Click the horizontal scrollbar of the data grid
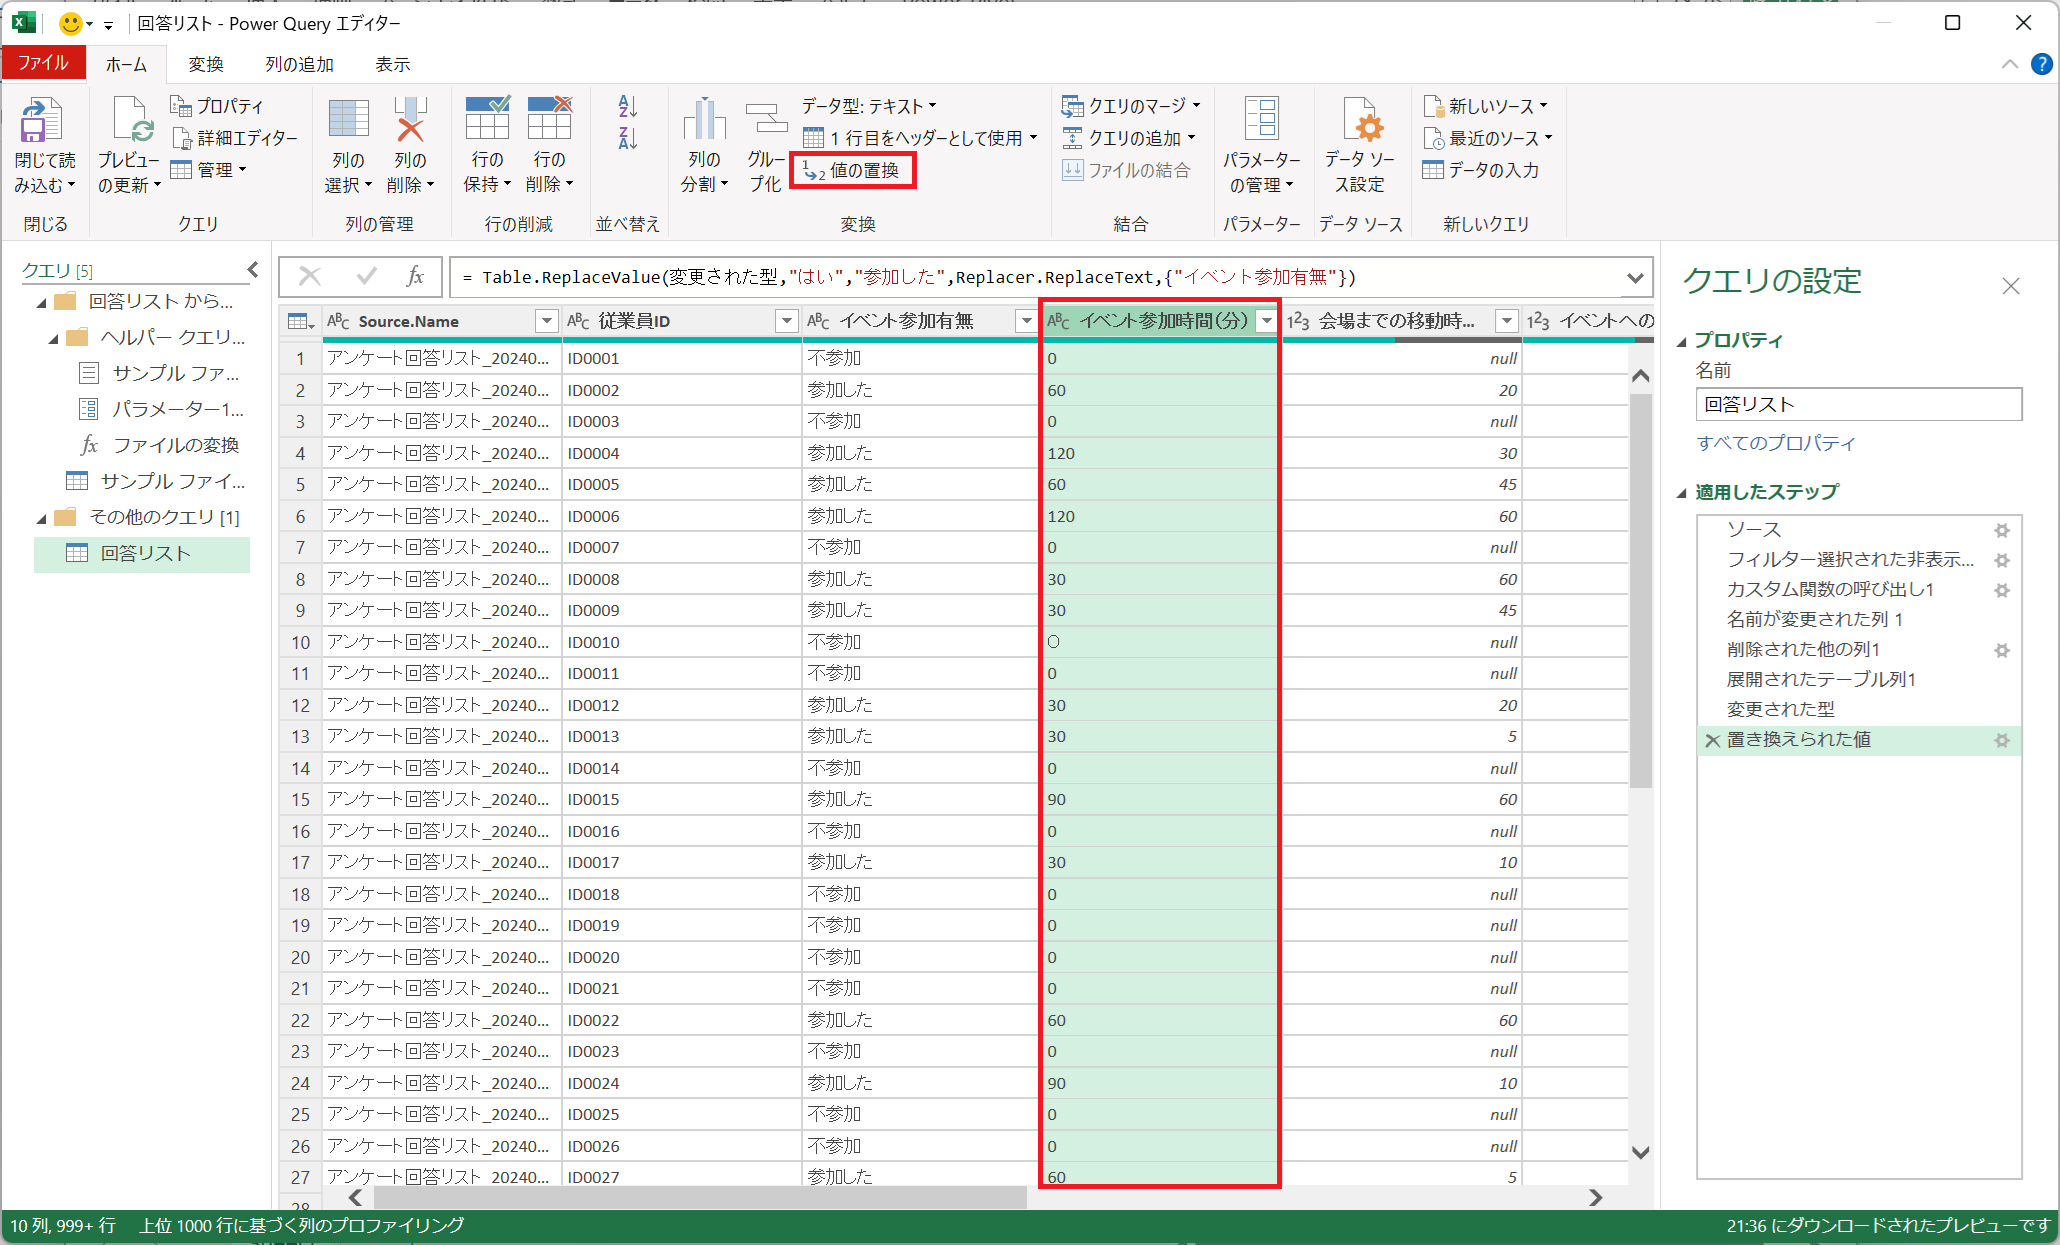This screenshot has width=2060, height=1245. pyautogui.click(x=700, y=1197)
